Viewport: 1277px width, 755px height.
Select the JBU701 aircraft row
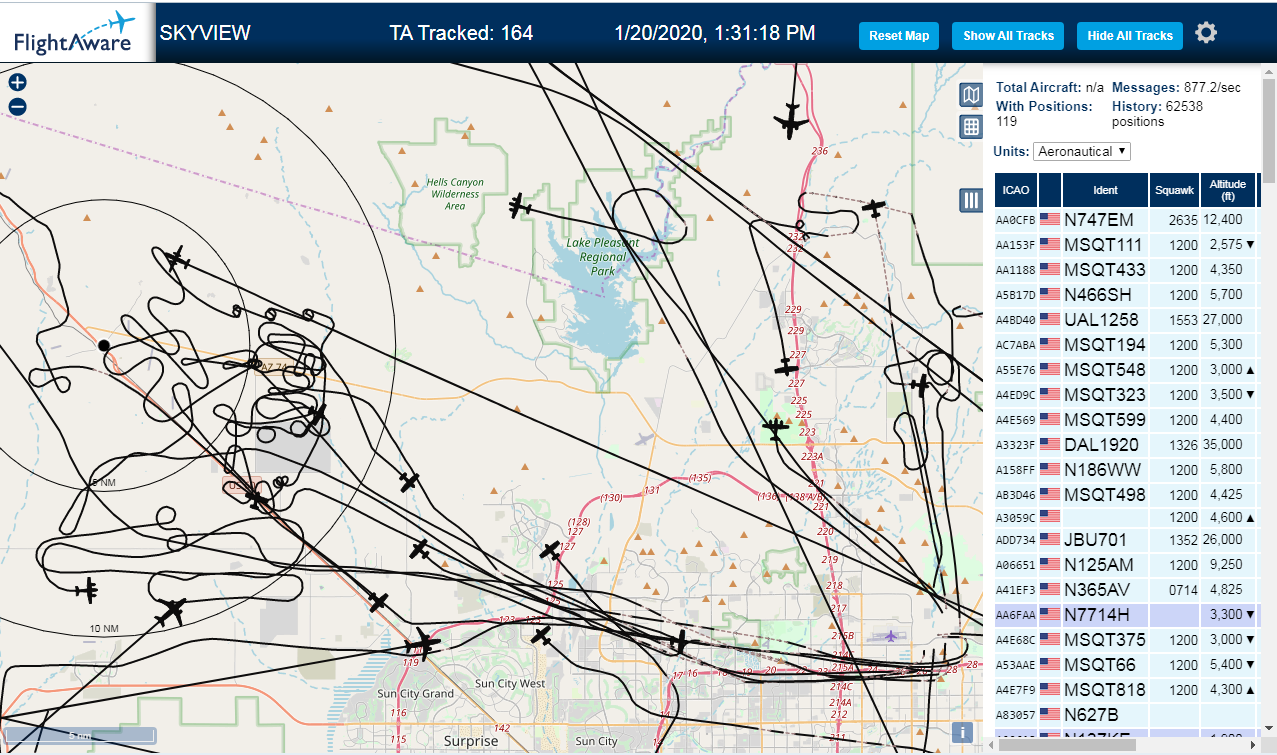click(1128, 539)
